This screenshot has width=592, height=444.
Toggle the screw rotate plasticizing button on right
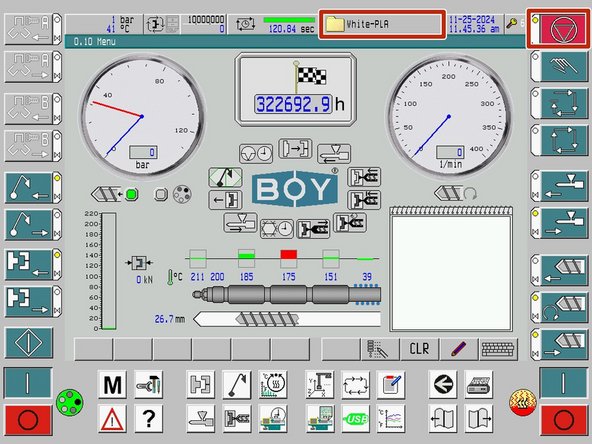[x=559, y=307]
